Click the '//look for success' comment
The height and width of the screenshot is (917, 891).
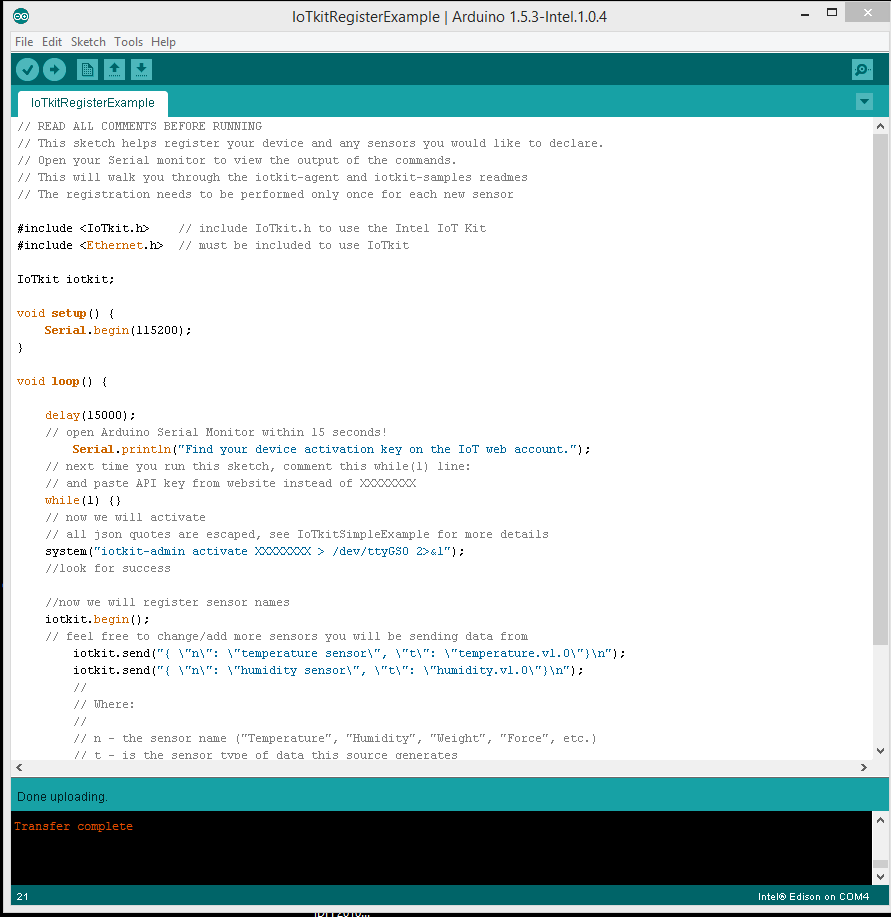pyautogui.click(x=108, y=568)
